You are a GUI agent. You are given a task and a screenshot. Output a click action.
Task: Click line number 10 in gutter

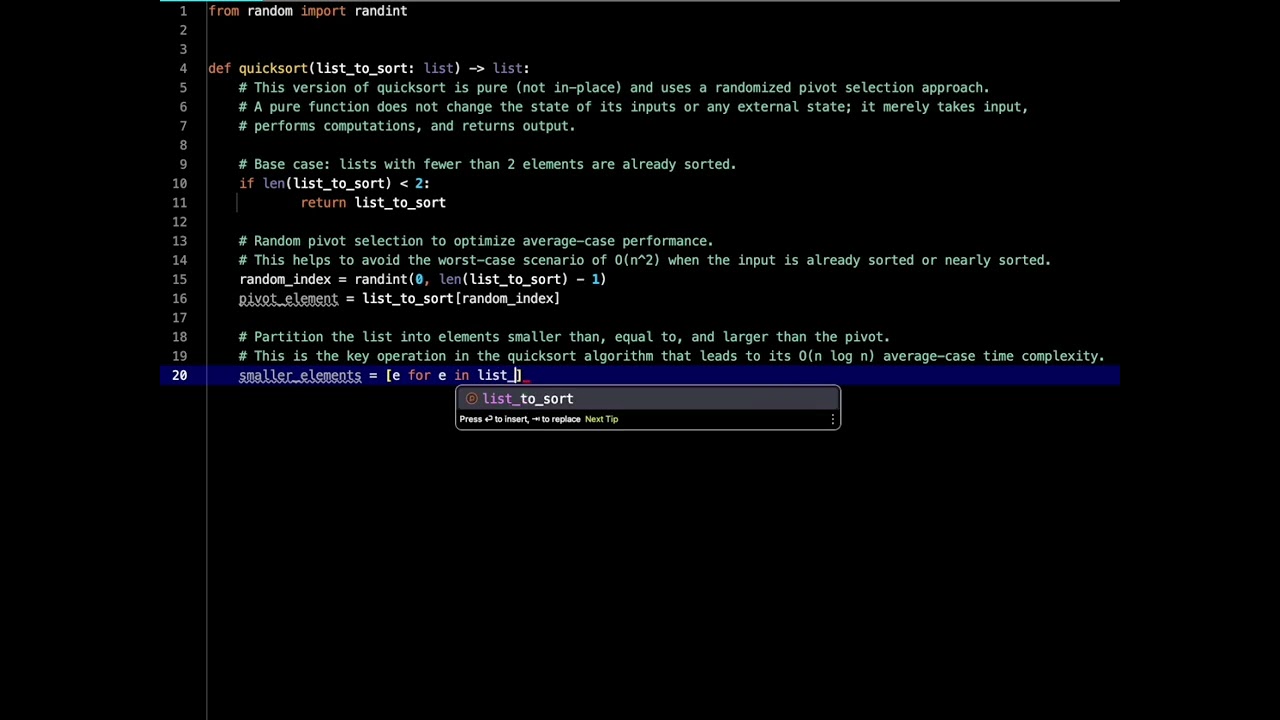pos(179,184)
